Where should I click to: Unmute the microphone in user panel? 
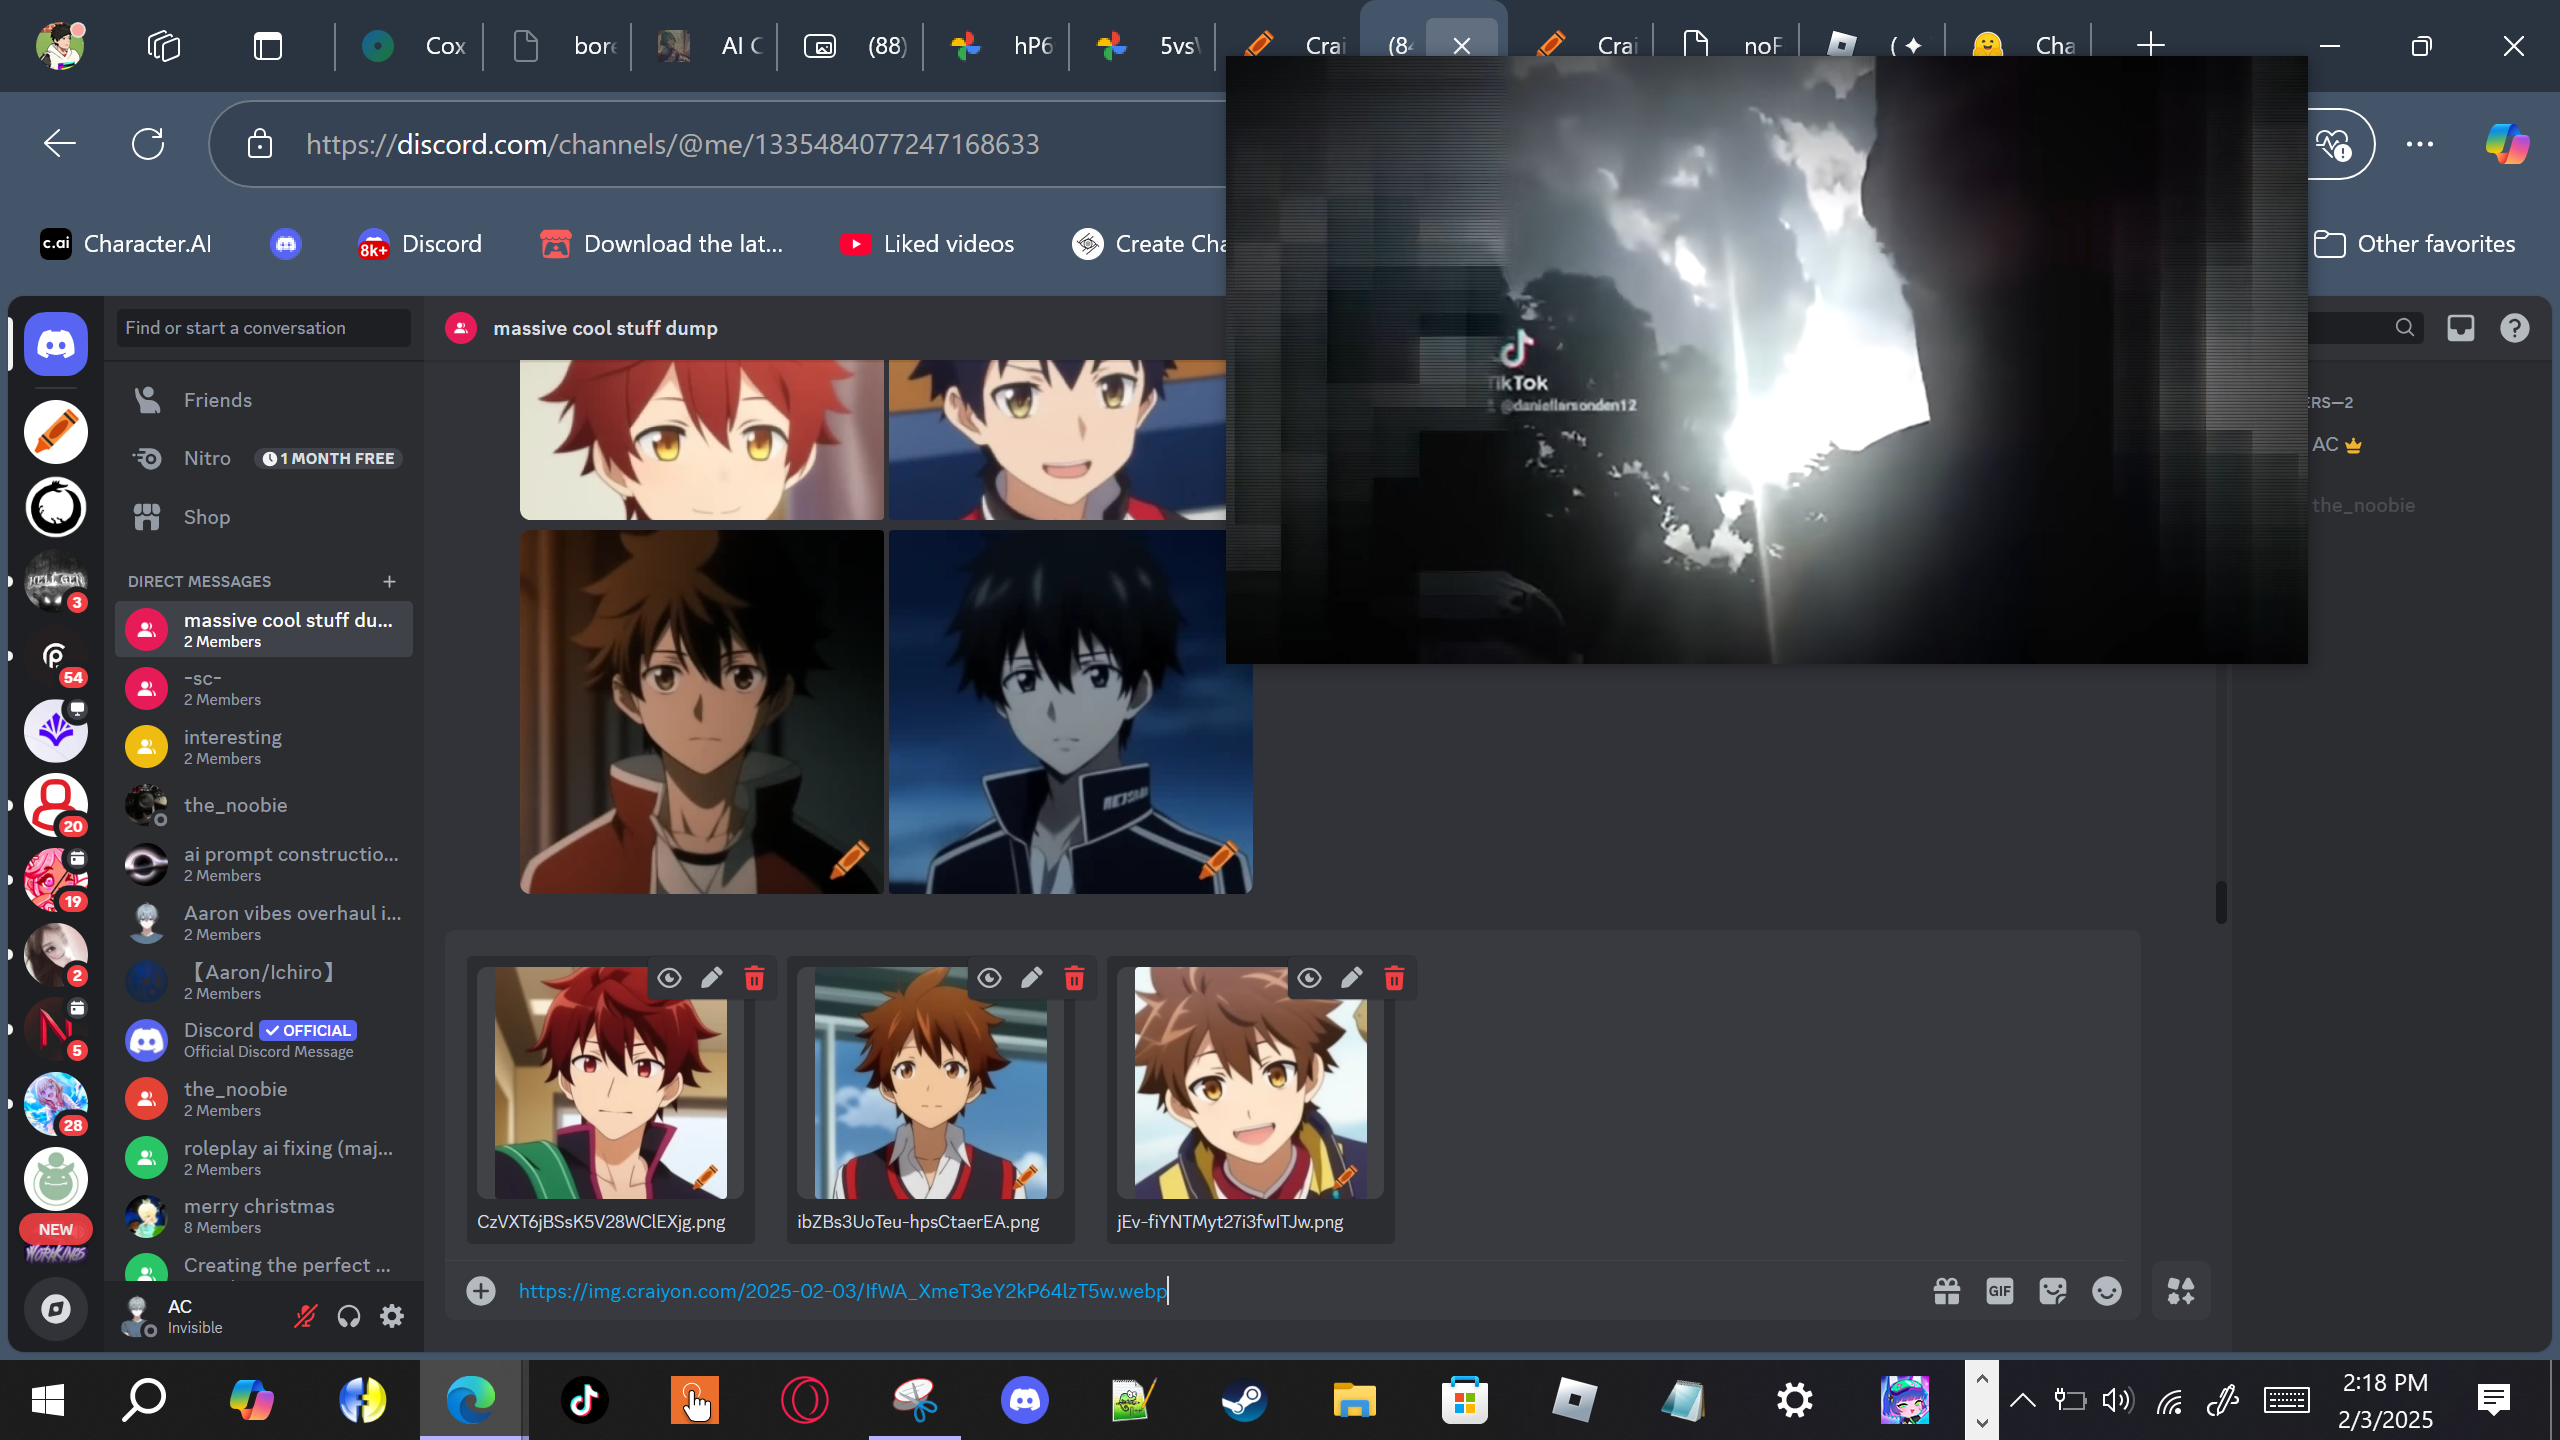point(305,1316)
